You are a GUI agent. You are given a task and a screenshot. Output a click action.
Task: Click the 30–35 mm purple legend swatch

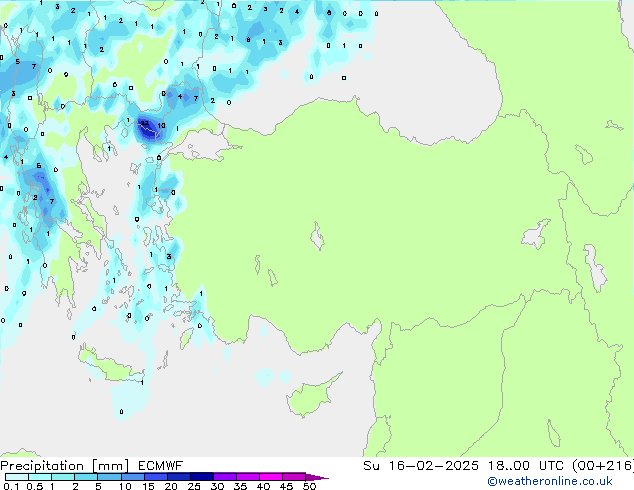(224, 477)
